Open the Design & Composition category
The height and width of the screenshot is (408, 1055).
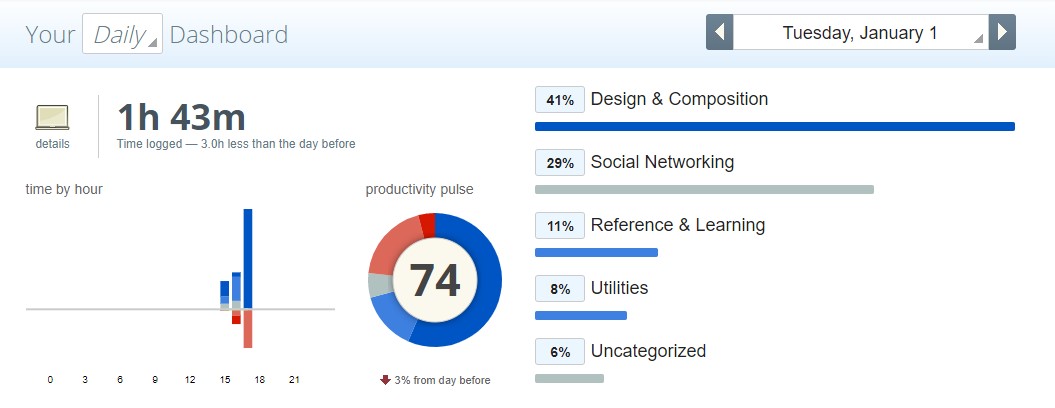click(679, 99)
